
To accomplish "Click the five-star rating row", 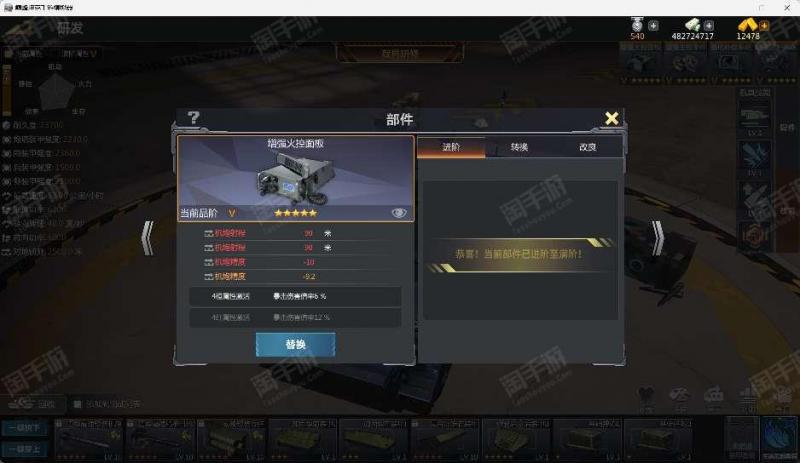I will tap(295, 213).
